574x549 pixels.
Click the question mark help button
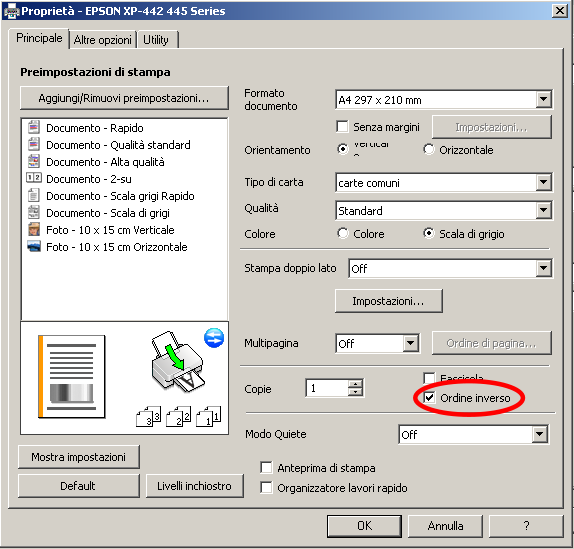coord(526,526)
